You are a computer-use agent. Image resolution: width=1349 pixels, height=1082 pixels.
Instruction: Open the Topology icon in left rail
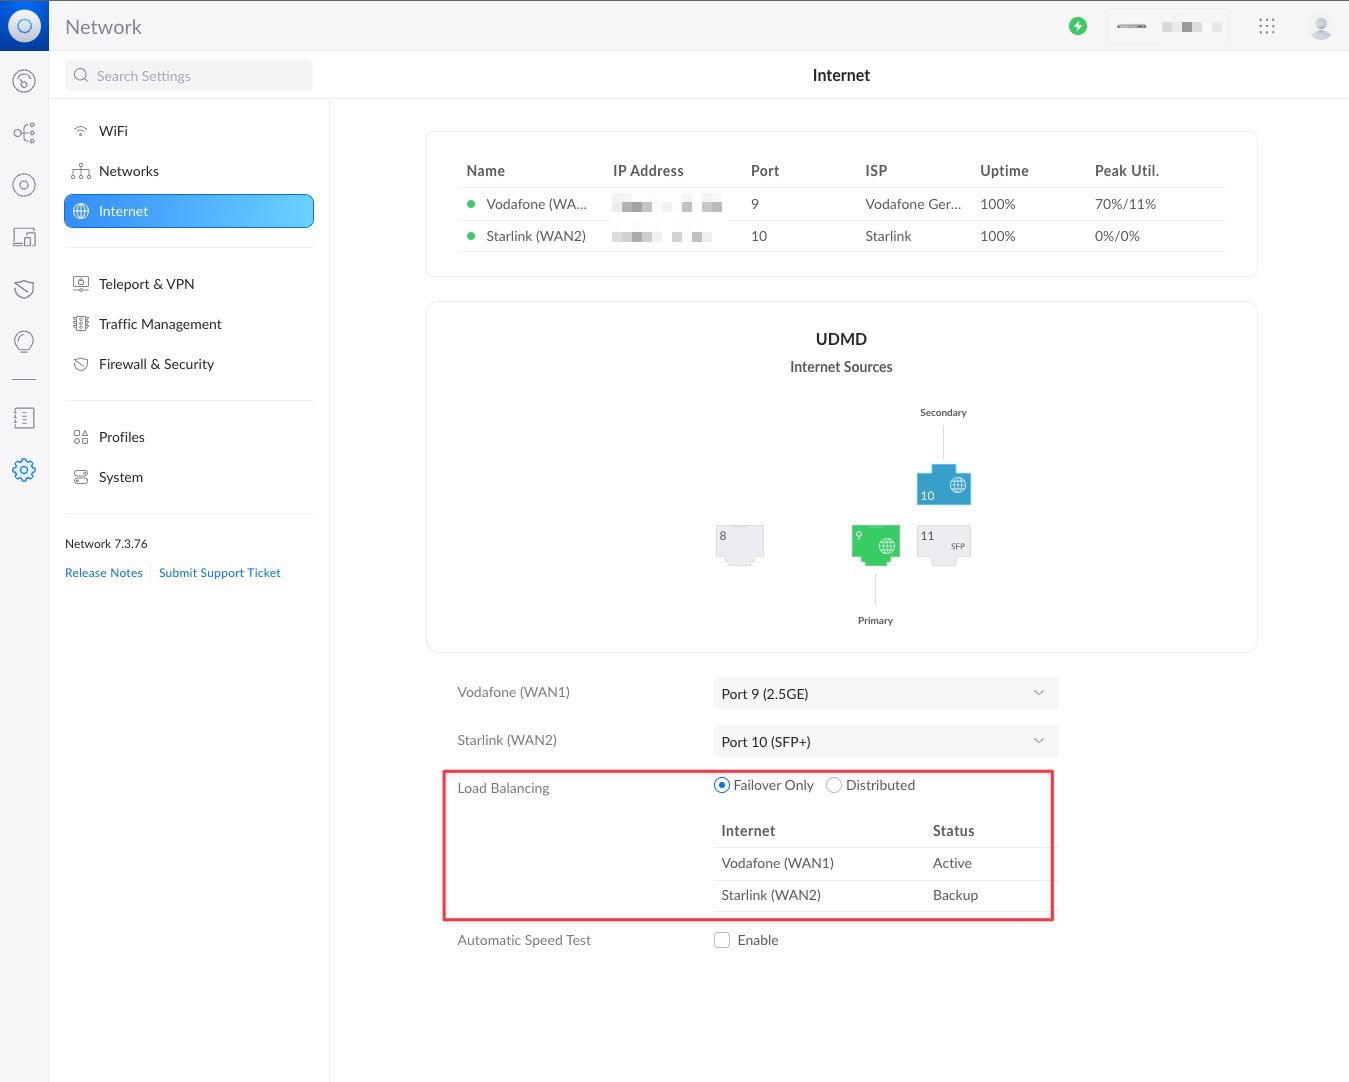click(x=24, y=133)
